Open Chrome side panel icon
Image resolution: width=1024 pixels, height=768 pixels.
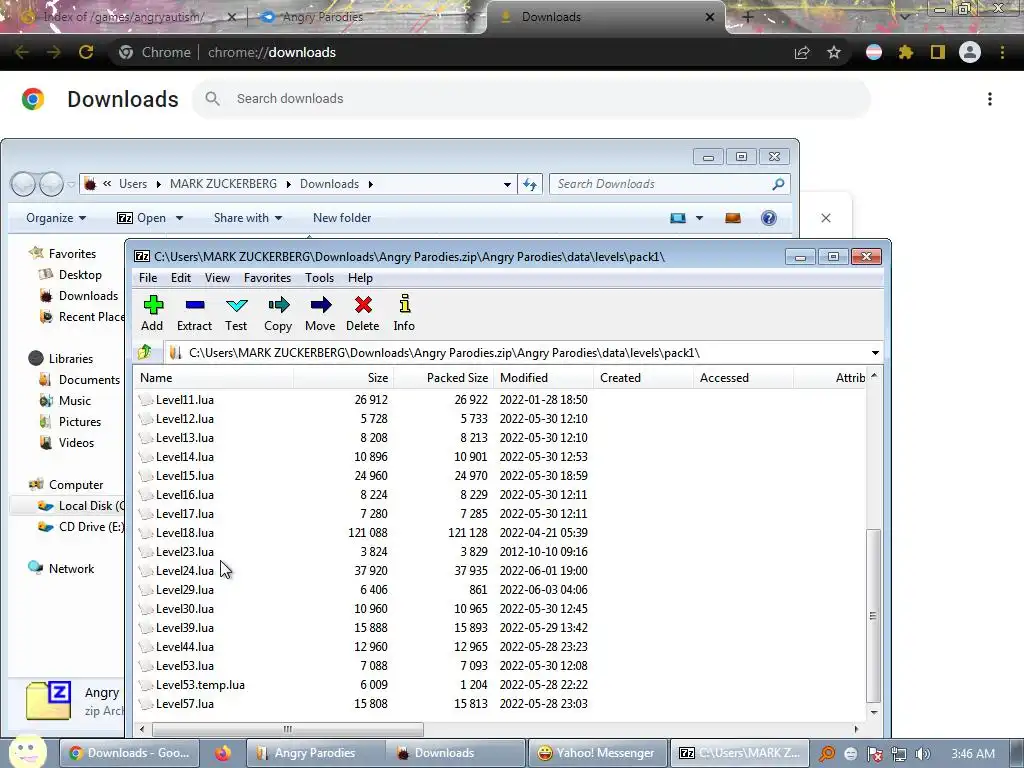click(938, 52)
